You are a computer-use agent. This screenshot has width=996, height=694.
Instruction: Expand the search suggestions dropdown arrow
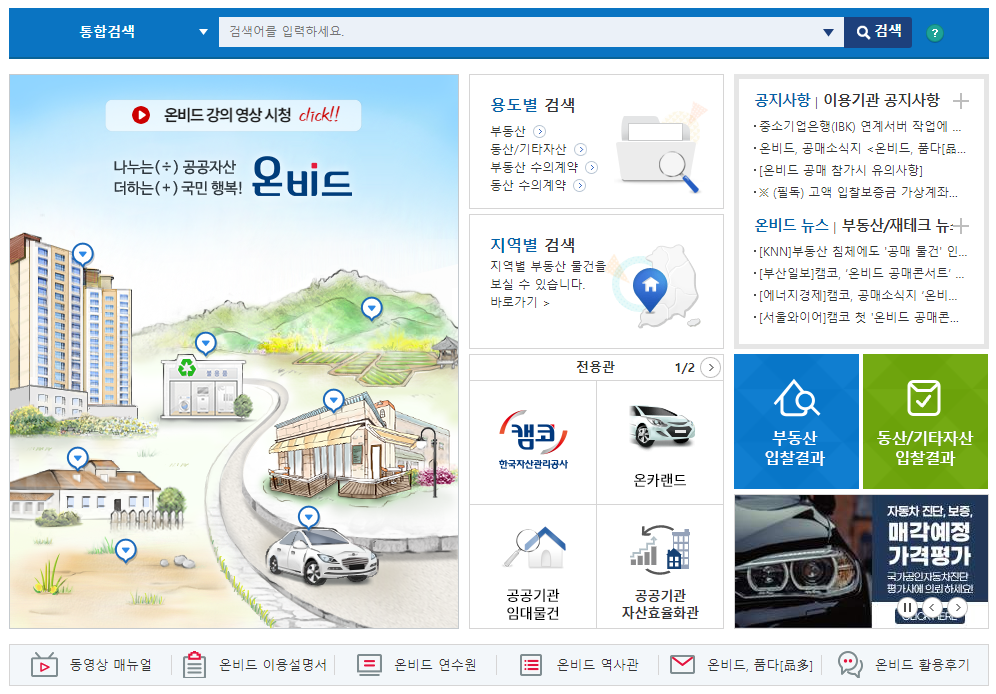pos(828,32)
